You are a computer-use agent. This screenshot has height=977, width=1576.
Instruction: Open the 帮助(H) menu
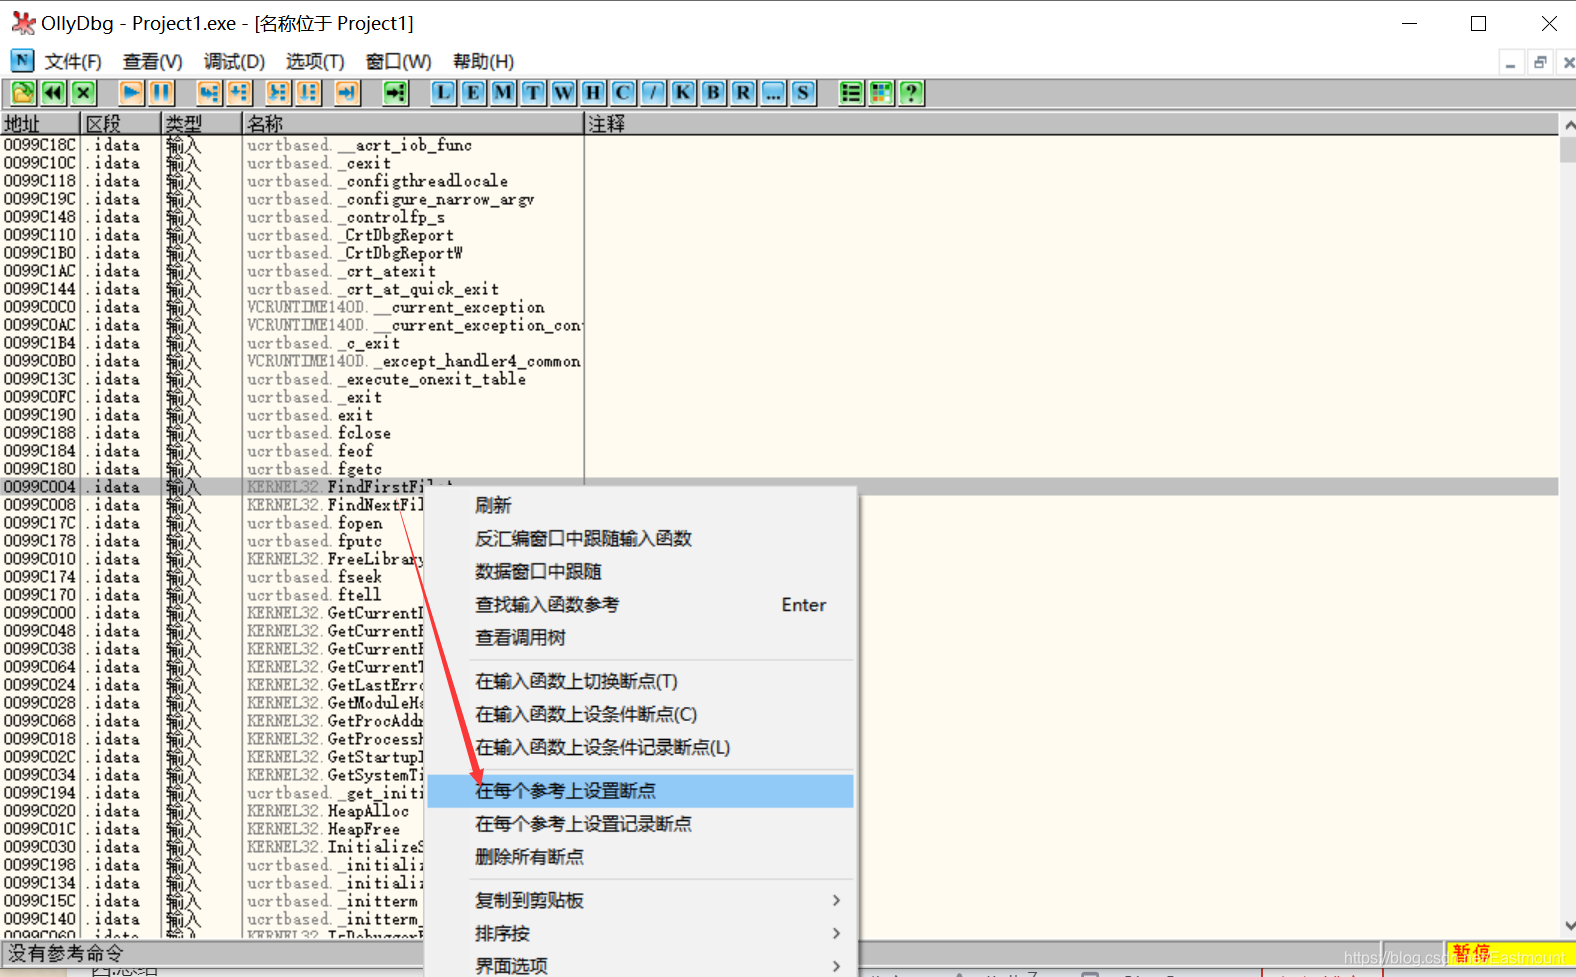483,62
